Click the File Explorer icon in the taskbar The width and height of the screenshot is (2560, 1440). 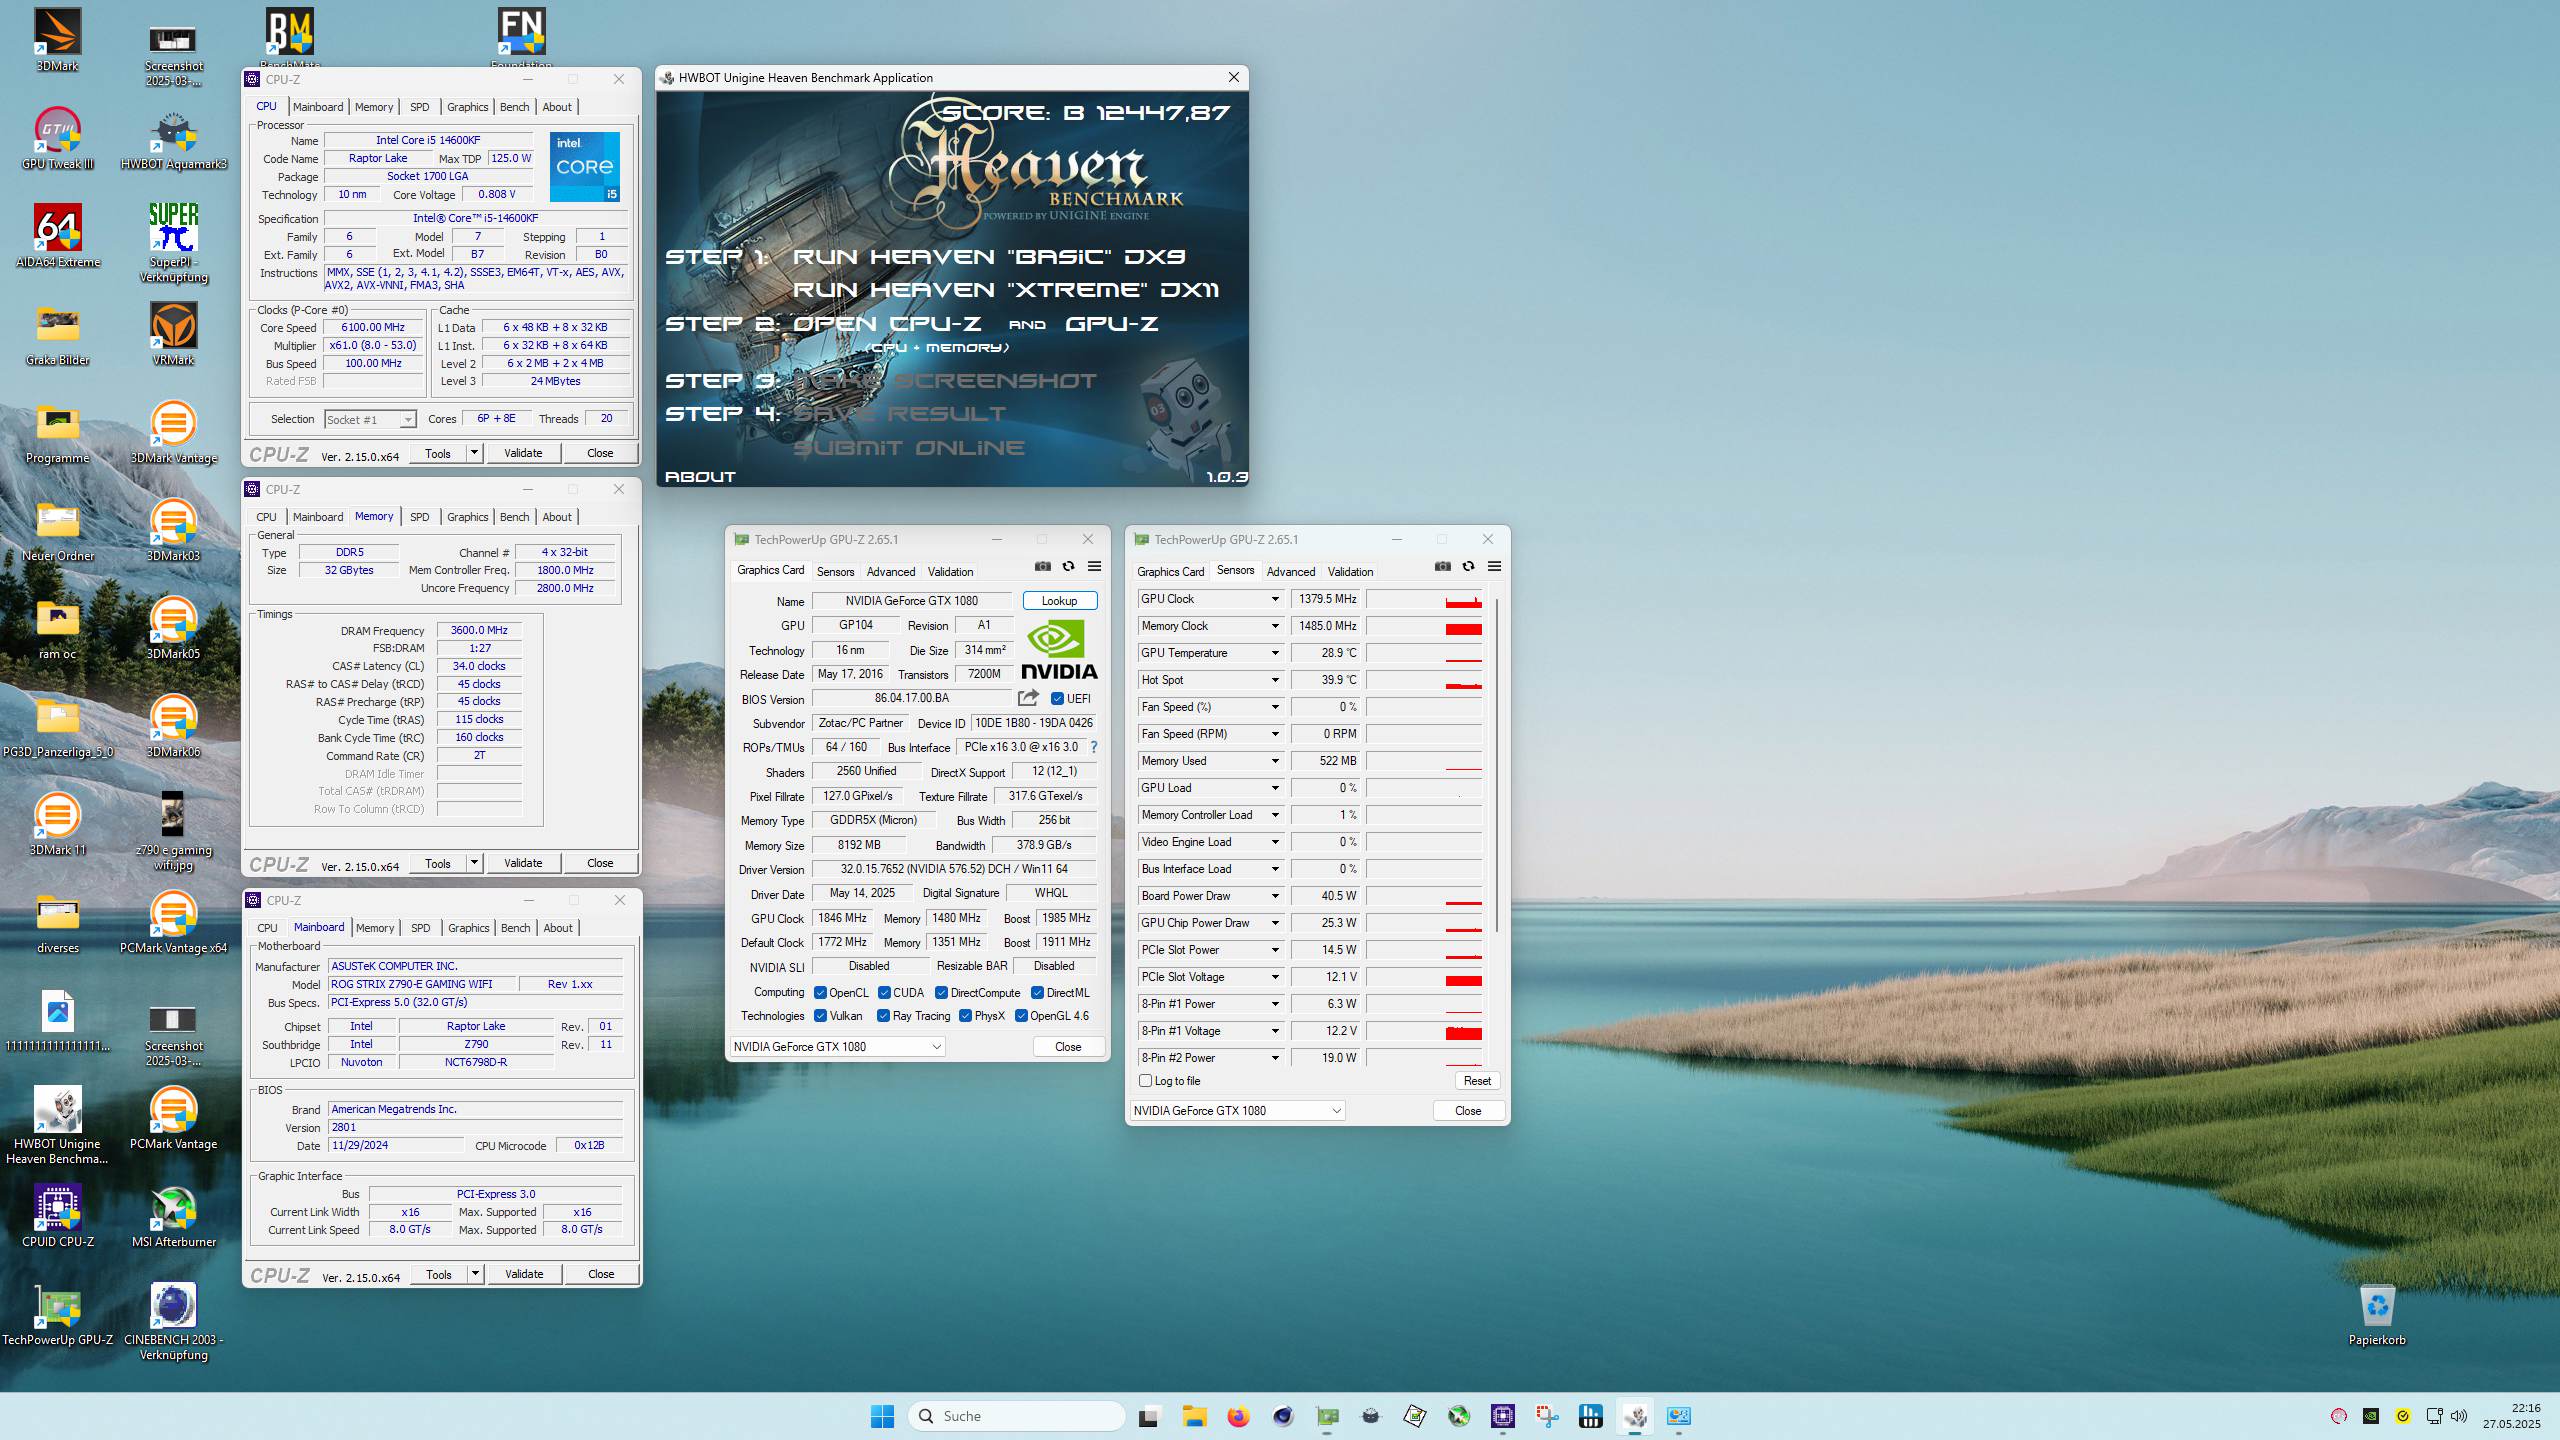[1194, 1416]
